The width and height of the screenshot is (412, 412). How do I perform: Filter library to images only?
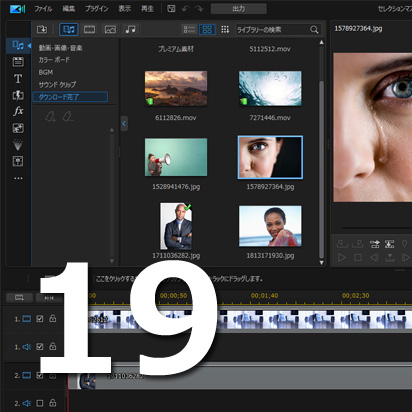click(x=110, y=29)
